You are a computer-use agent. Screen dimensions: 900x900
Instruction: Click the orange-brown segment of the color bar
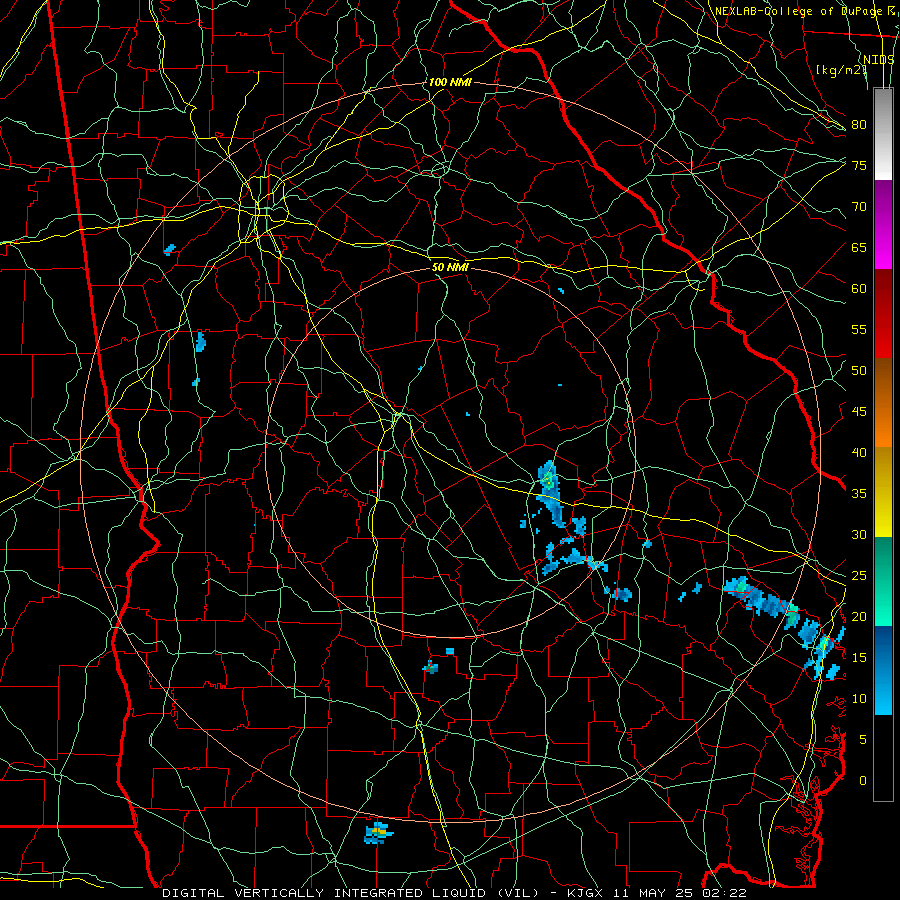[x=883, y=403]
